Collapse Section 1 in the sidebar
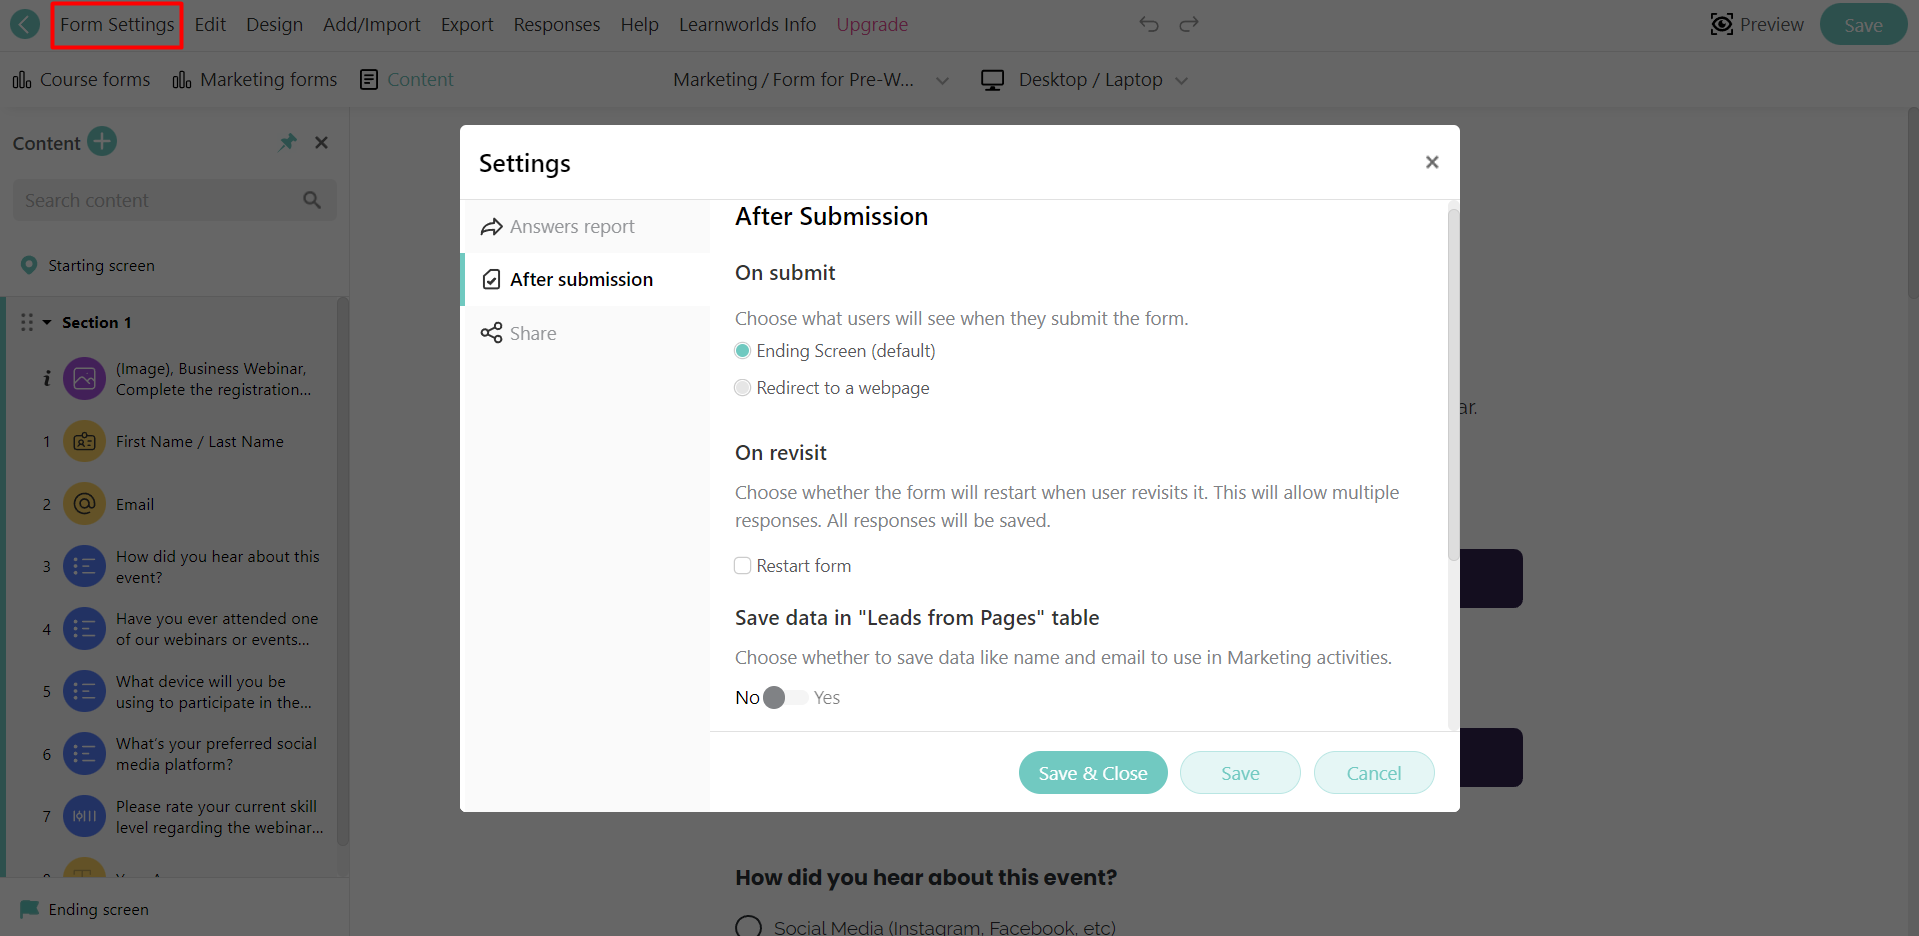The height and width of the screenshot is (936, 1919). tap(44, 322)
